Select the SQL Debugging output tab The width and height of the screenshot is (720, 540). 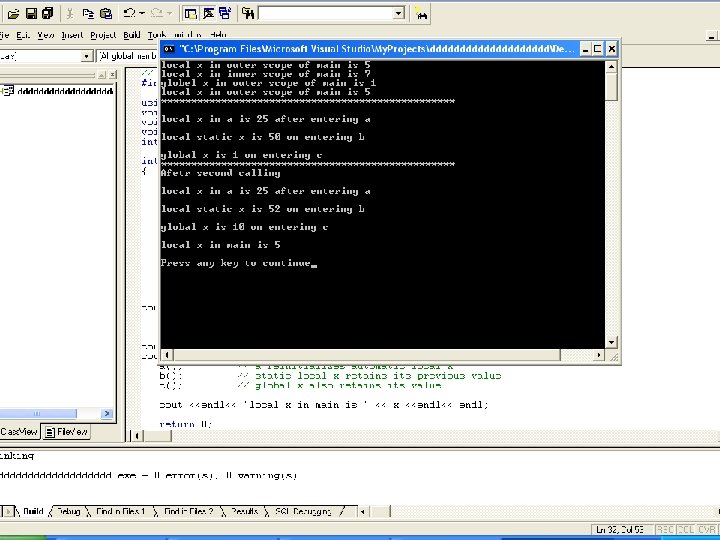pyautogui.click(x=303, y=511)
